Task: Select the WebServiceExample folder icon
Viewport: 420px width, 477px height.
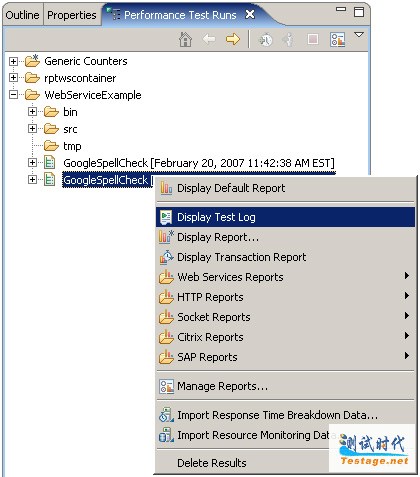Action: click(32, 95)
